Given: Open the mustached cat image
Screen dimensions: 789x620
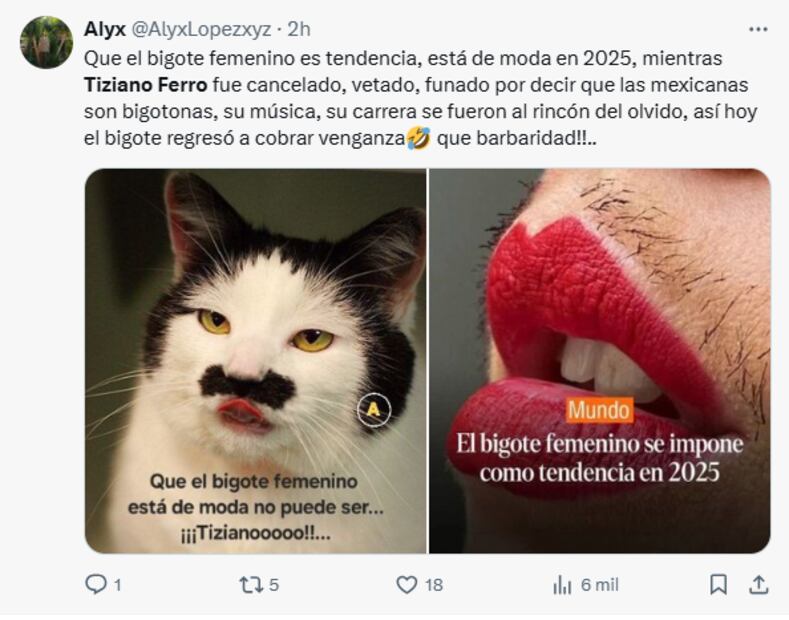Looking at the screenshot, I should tap(256, 361).
